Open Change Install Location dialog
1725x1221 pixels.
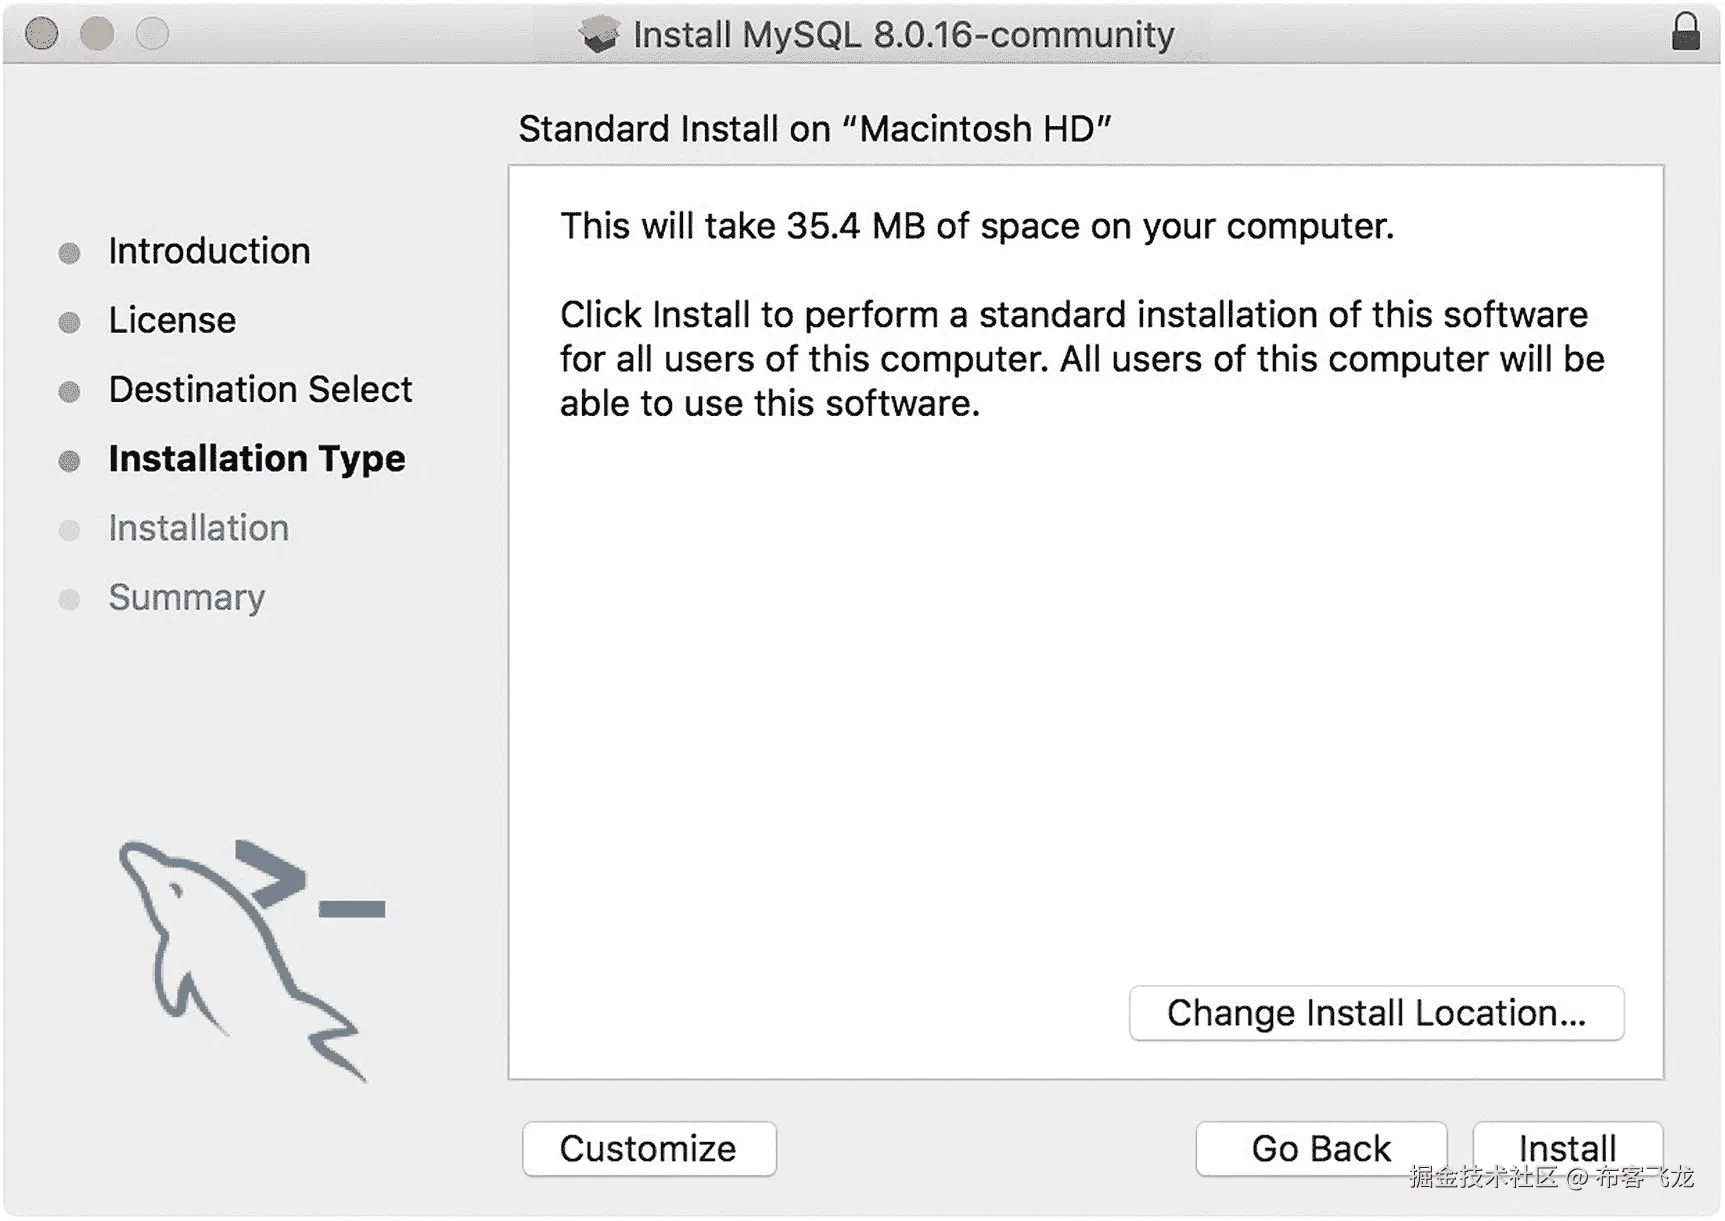click(1376, 1013)
